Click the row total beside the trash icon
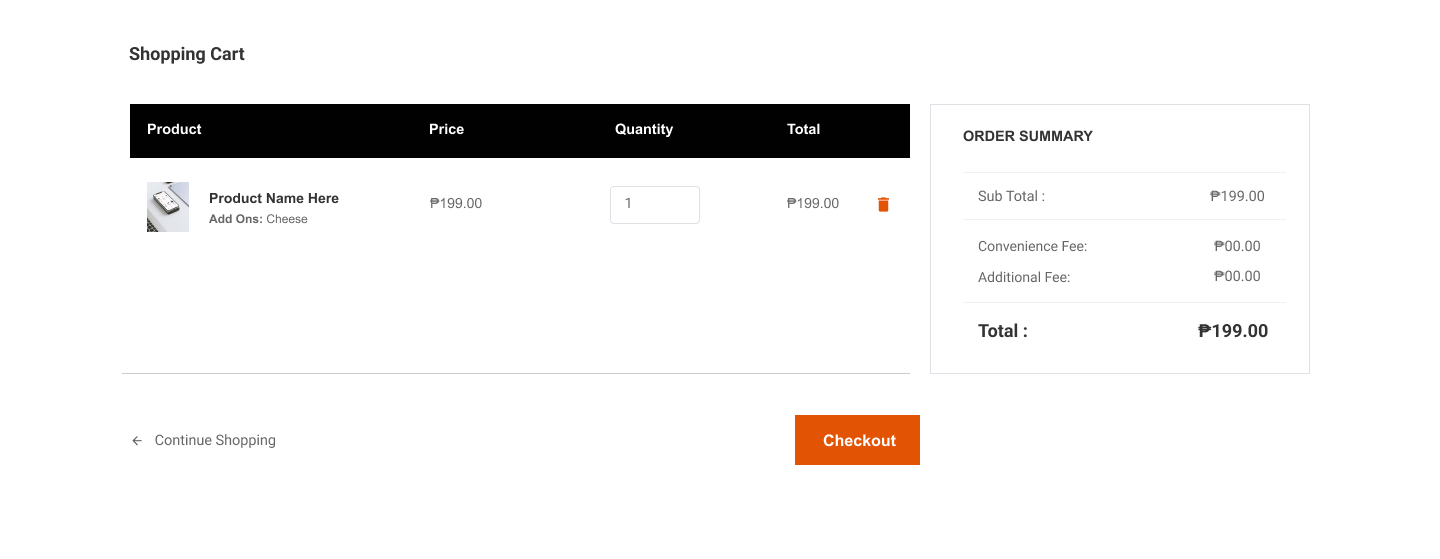This screenshot has height=559, width=1440. tap(813, 203)
